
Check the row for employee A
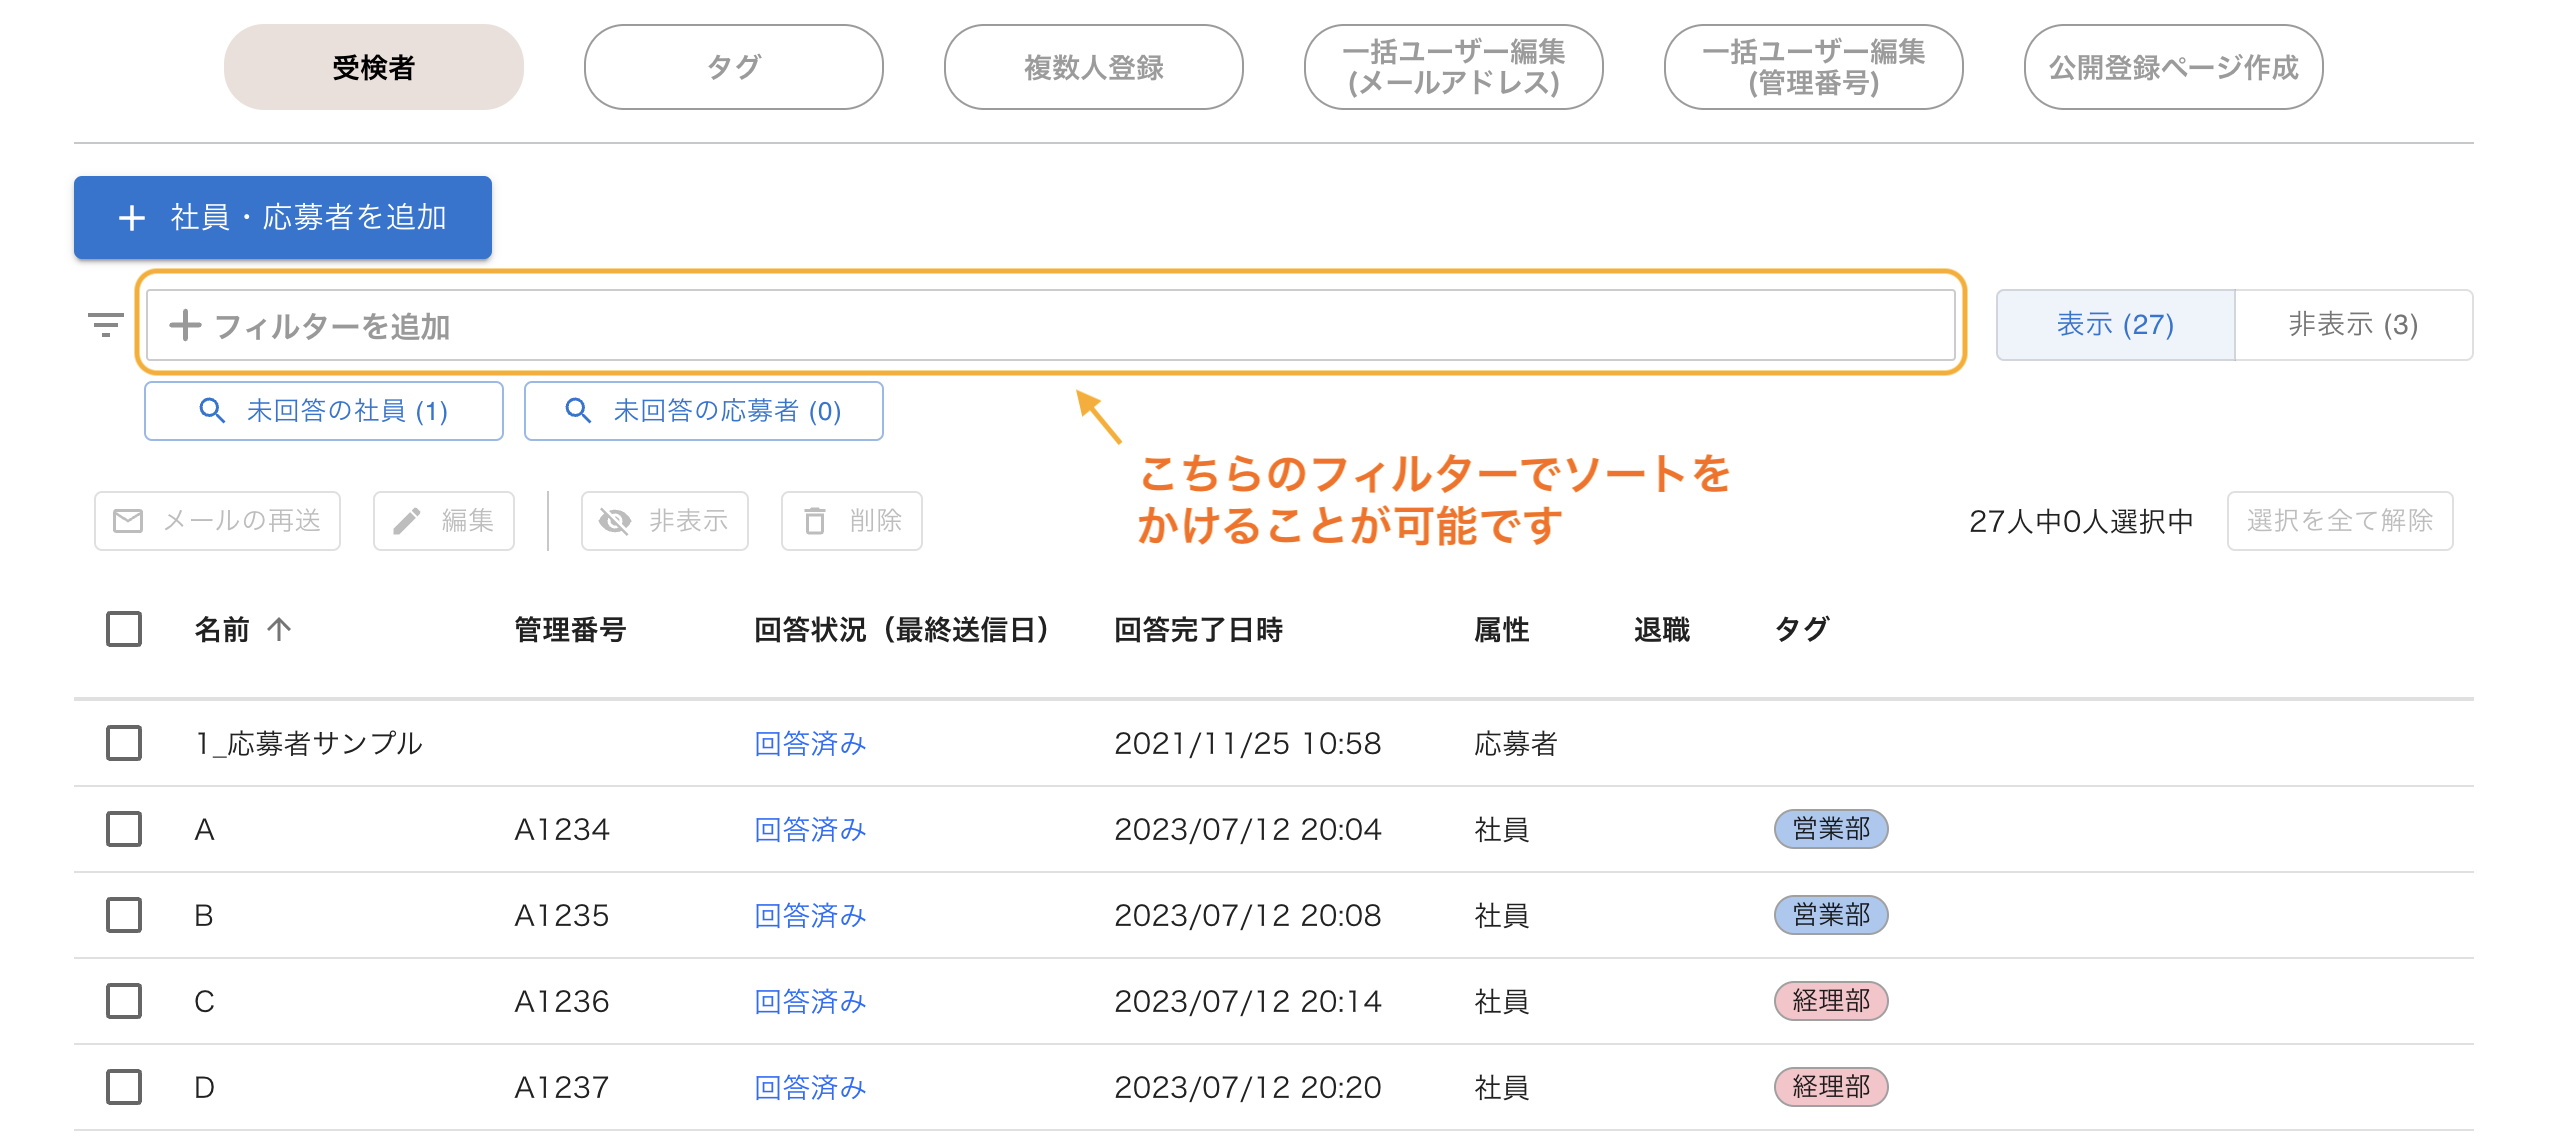[124, 829]
